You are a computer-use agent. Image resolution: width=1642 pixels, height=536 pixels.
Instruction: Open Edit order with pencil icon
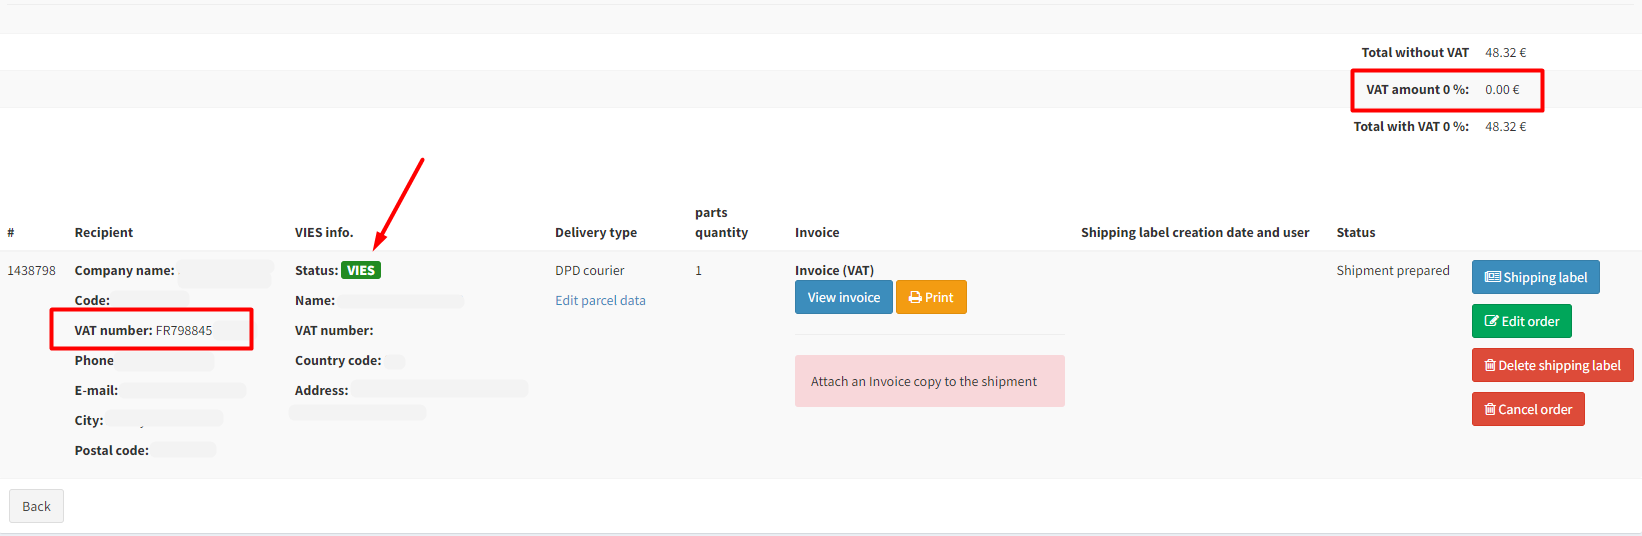[x=1521, y=321]
